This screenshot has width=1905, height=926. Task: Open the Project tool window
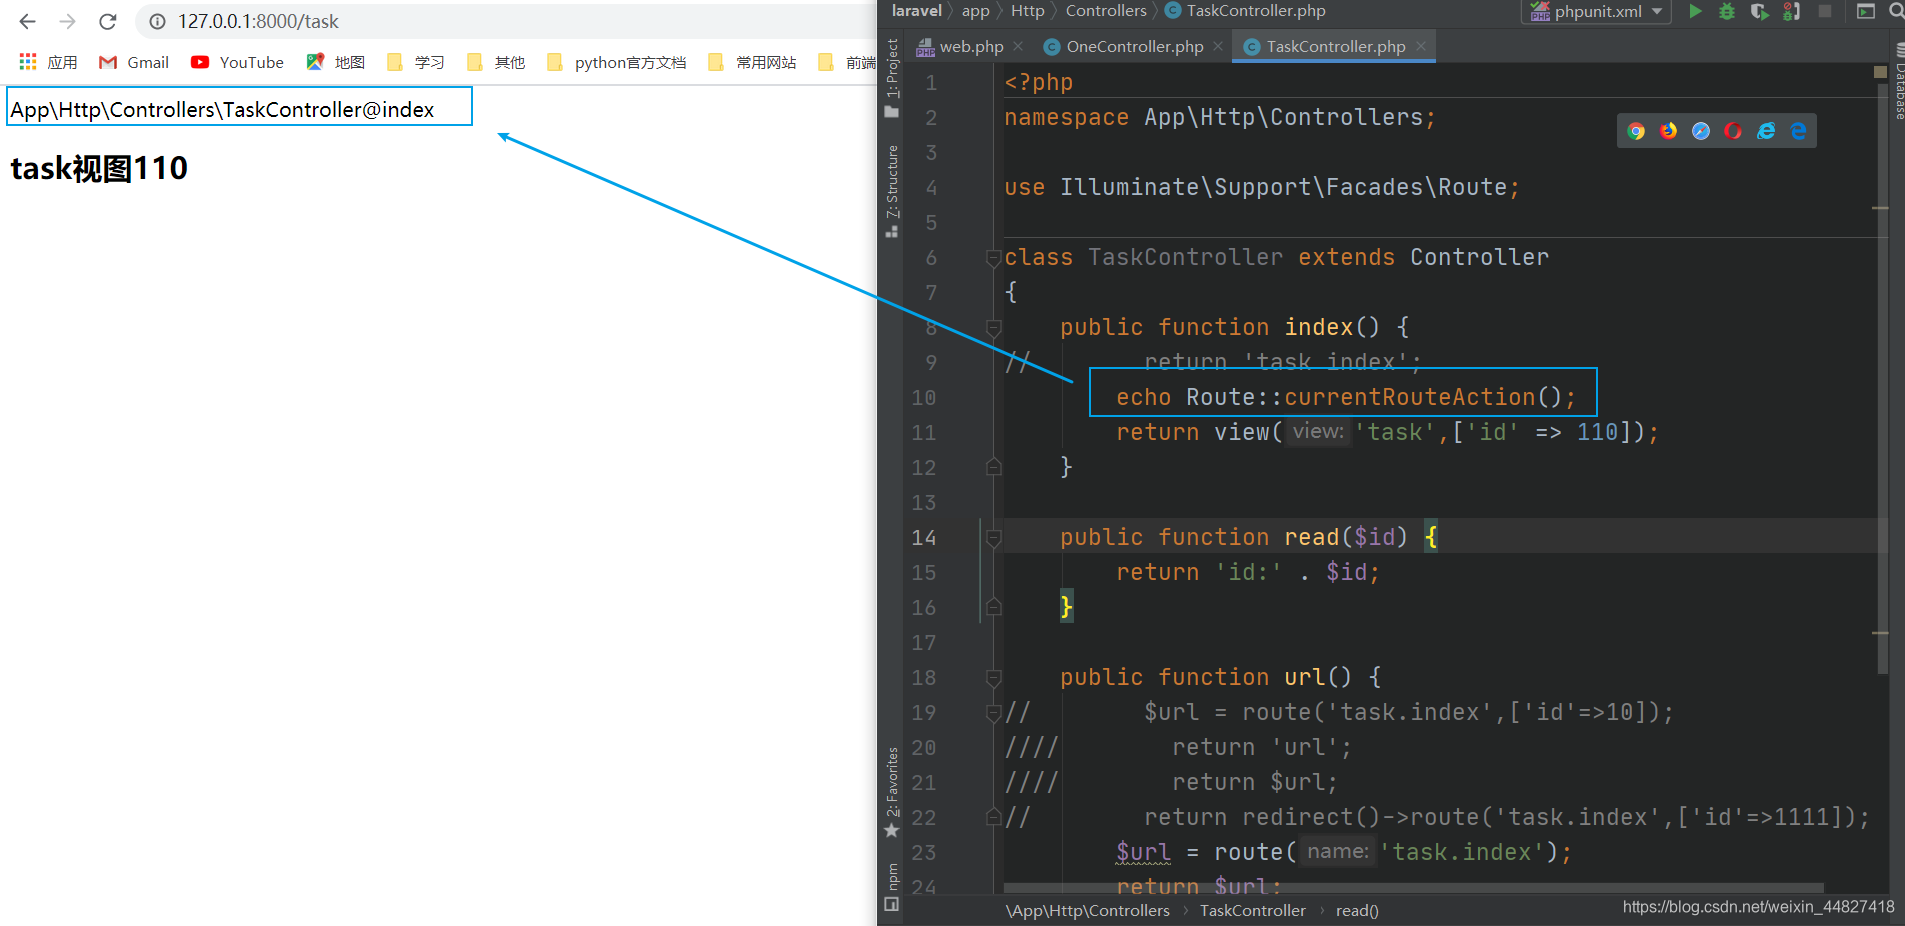tap(892, 78)
